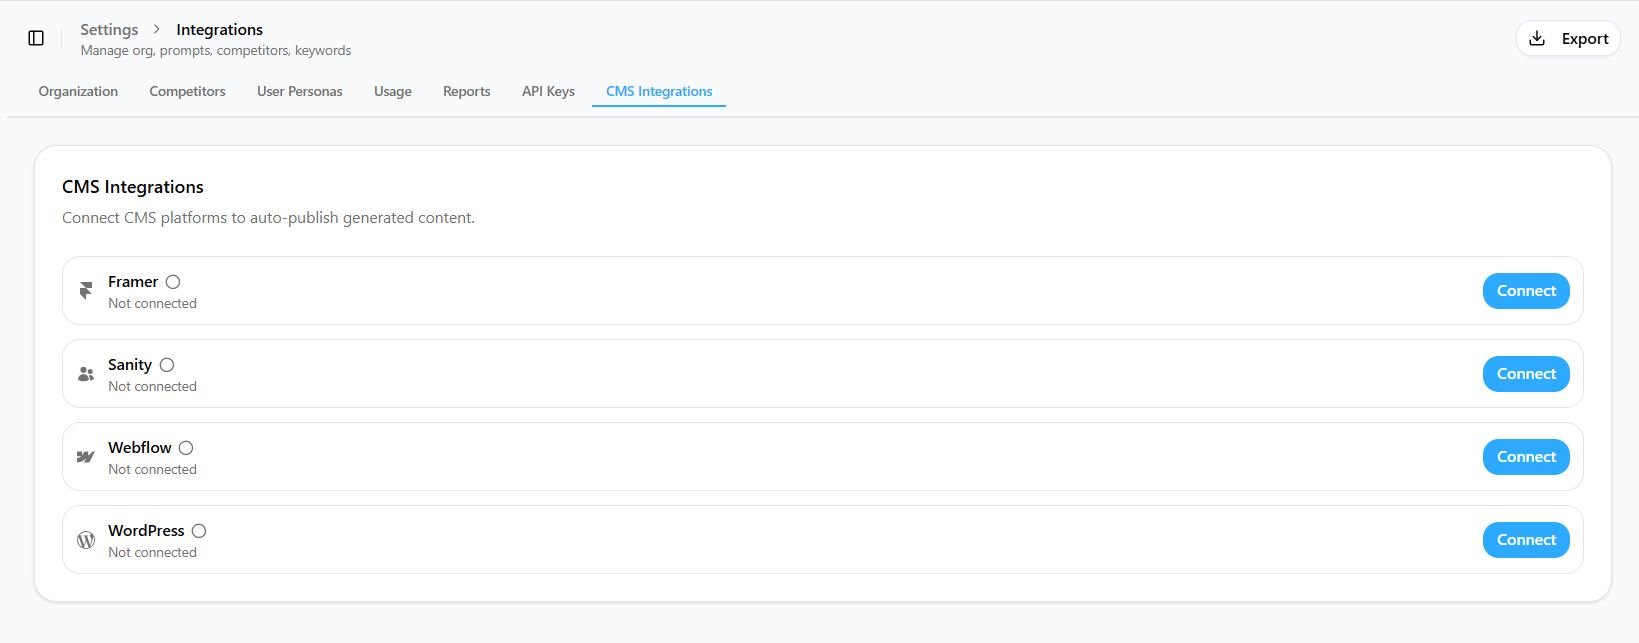The image size is (1639, 643).
Task: Click the WordPress logo icon
Action: [86, 540]
